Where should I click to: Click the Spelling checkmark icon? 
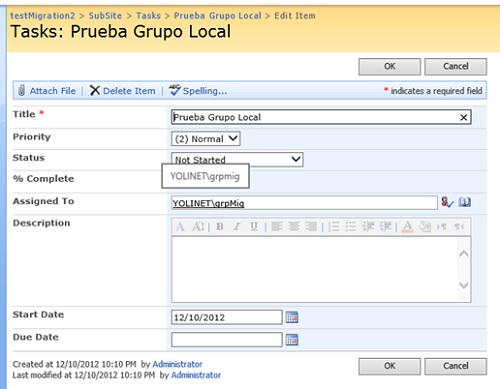click(174, 90)
